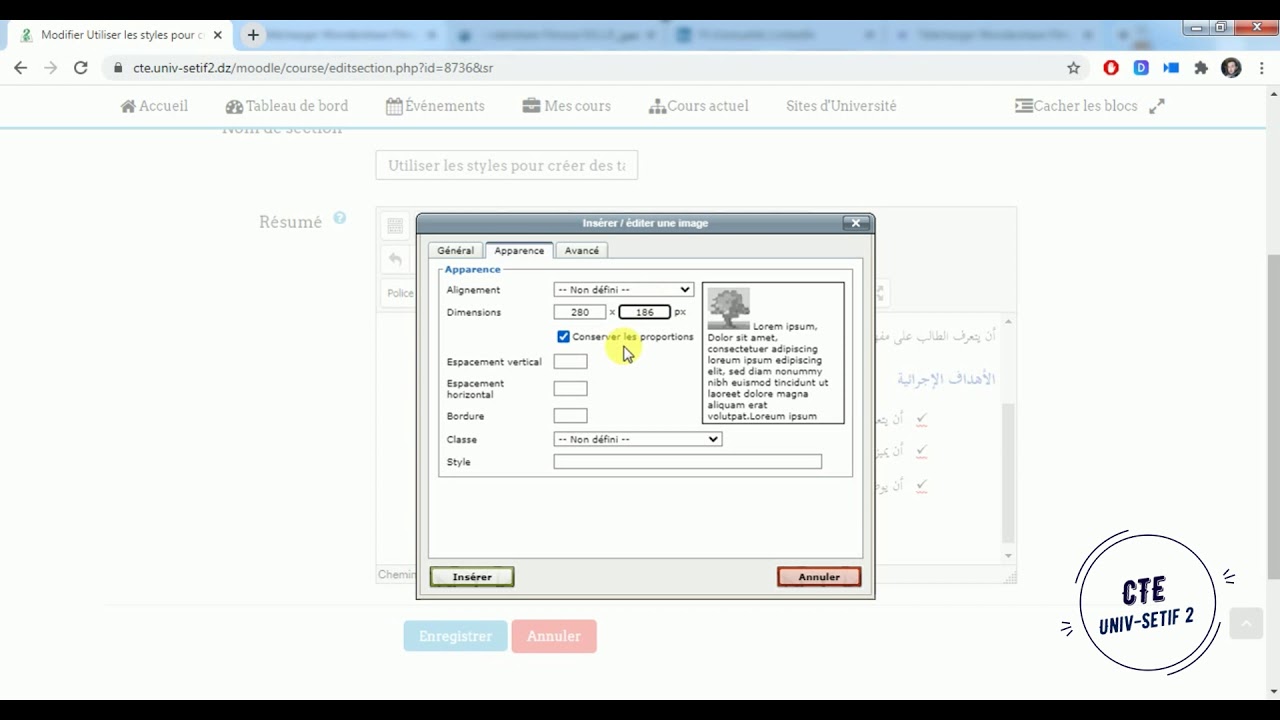Reload the page
The width and height of the screenshot is (1280, 720).
81,68
